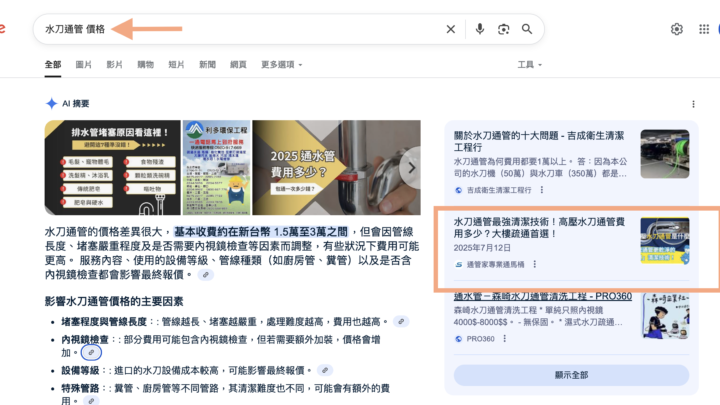Expand the 更多選項 dropdown
720x405 pixels.
tap(282, 65)
